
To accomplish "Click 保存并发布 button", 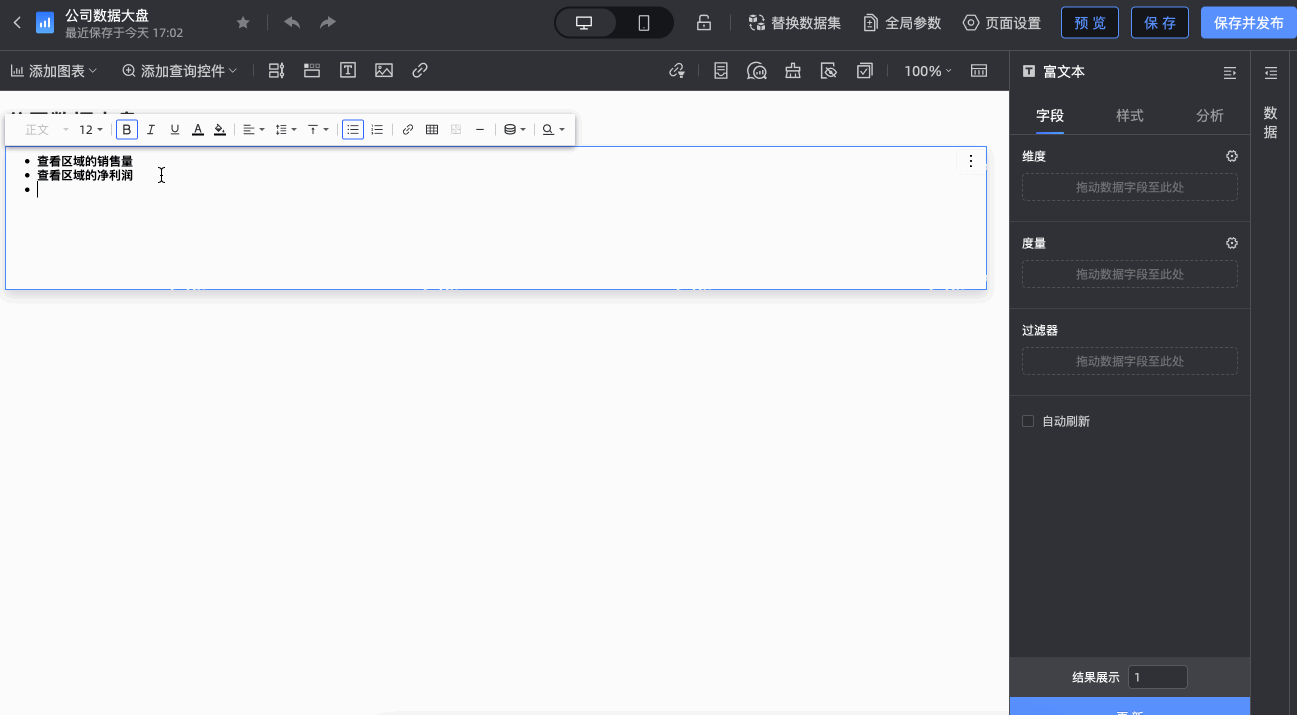I will (x=1248, y=23).
